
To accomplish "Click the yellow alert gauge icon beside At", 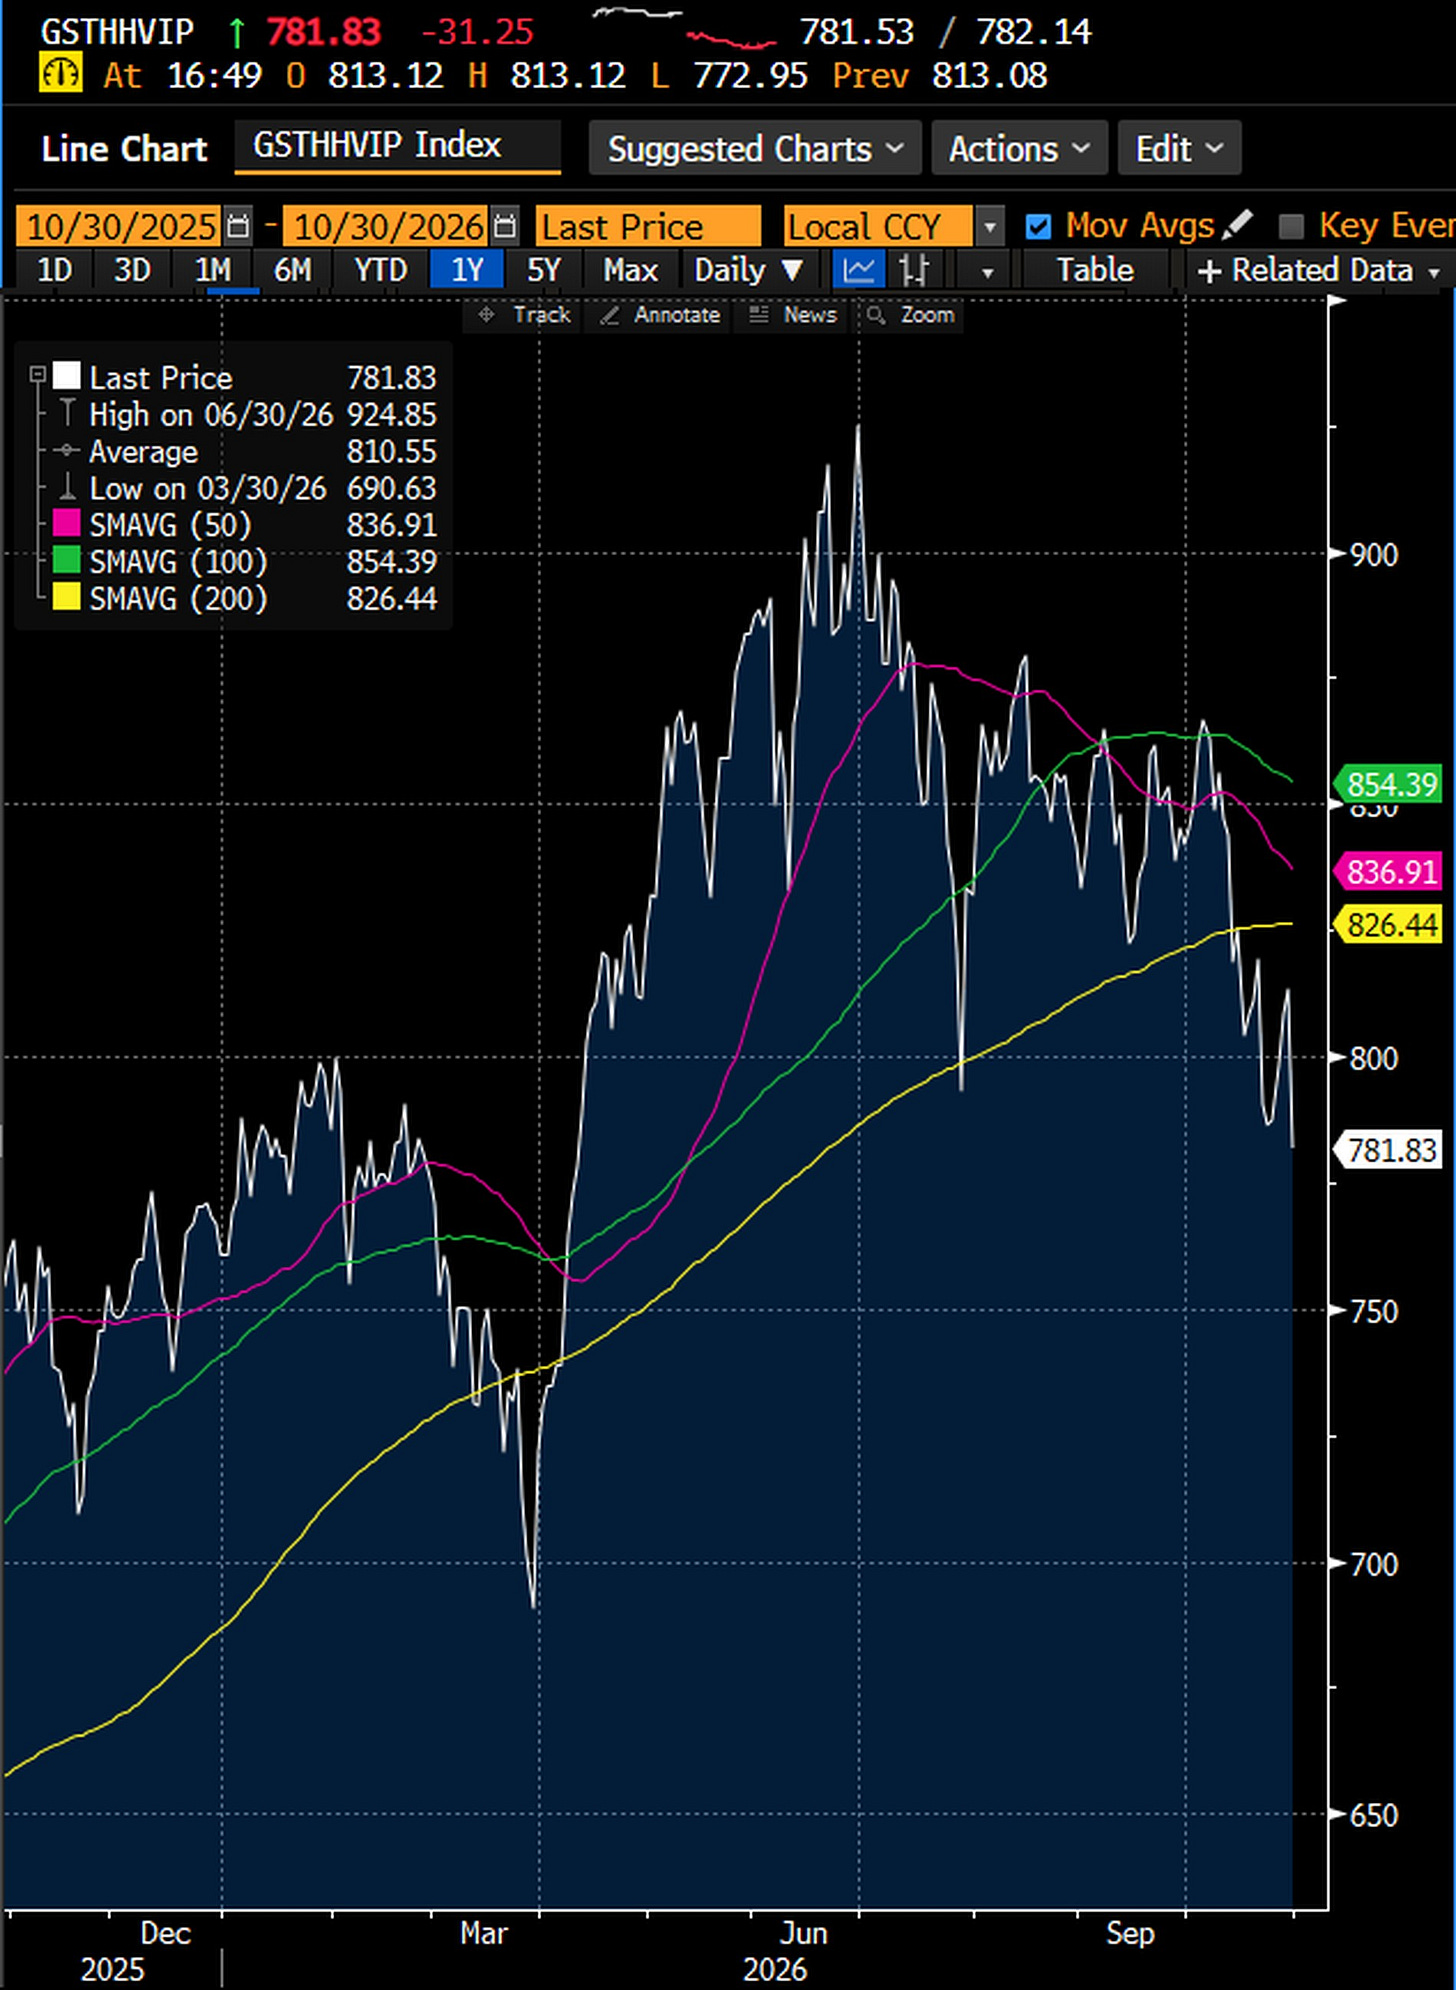I will [60, 75].
